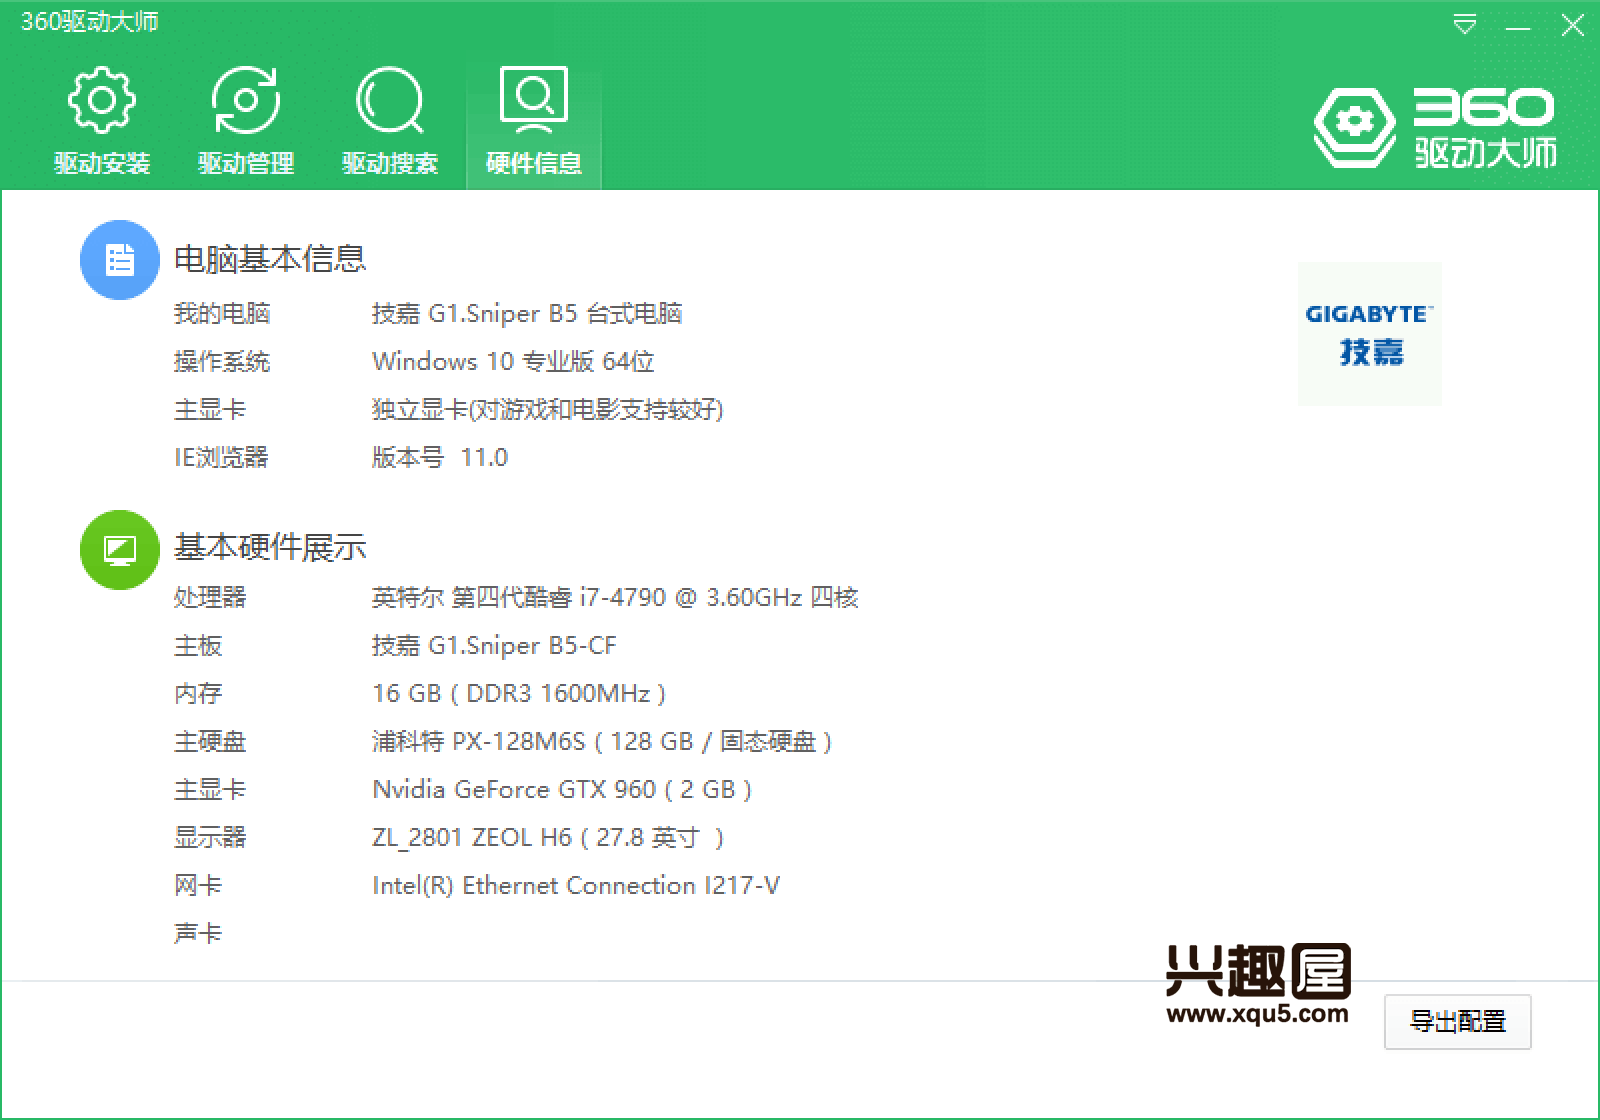The image size is (1600, 1120).
Task: Click the 内存 label
Action: coord(198,693)
